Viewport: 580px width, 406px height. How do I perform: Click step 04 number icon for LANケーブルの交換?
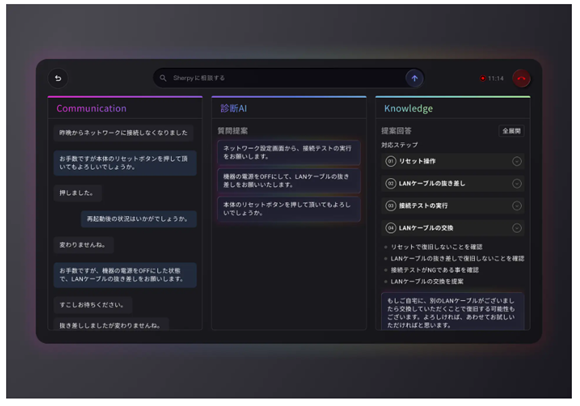click(x=391, y=228)
